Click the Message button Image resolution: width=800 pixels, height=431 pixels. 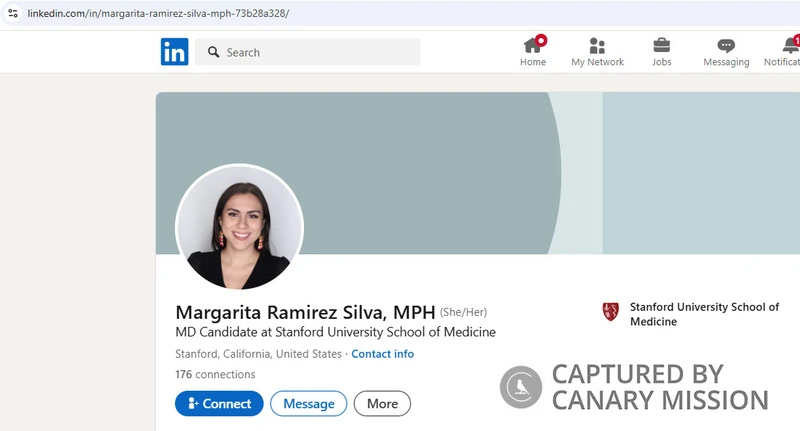(x=309, y=403)
